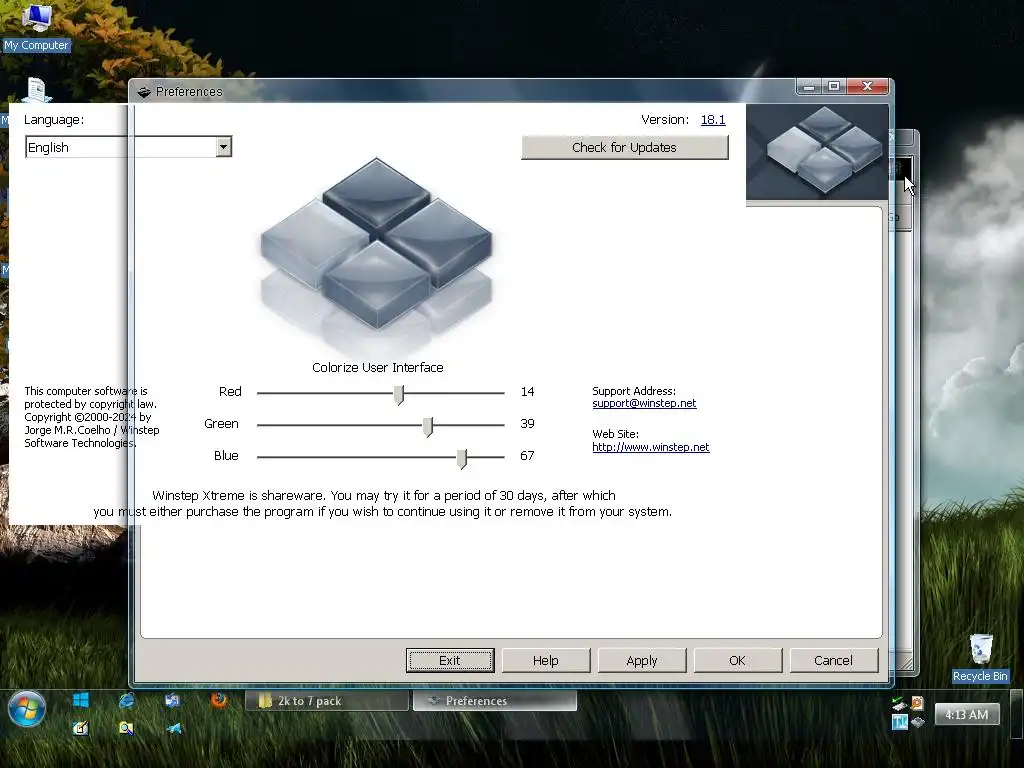
Task: Click the blue TI tray icon
Action: 899,722
